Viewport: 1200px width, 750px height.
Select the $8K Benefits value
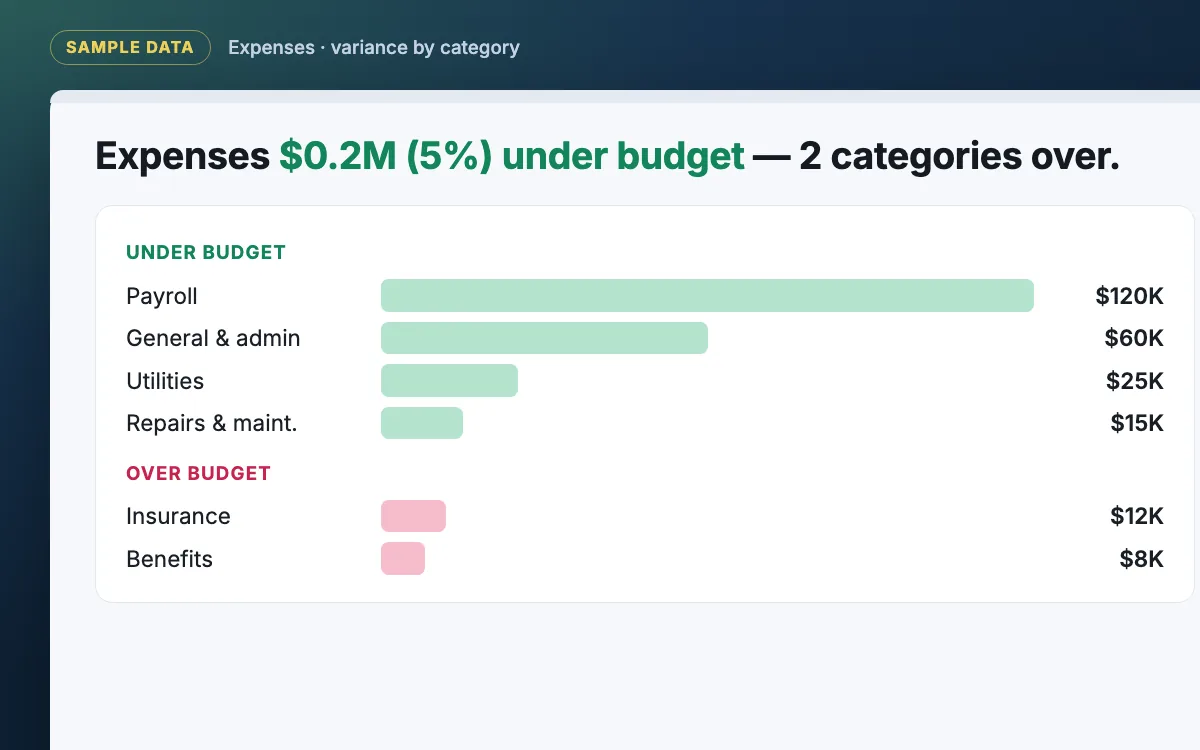click(x=1142, y=559)
